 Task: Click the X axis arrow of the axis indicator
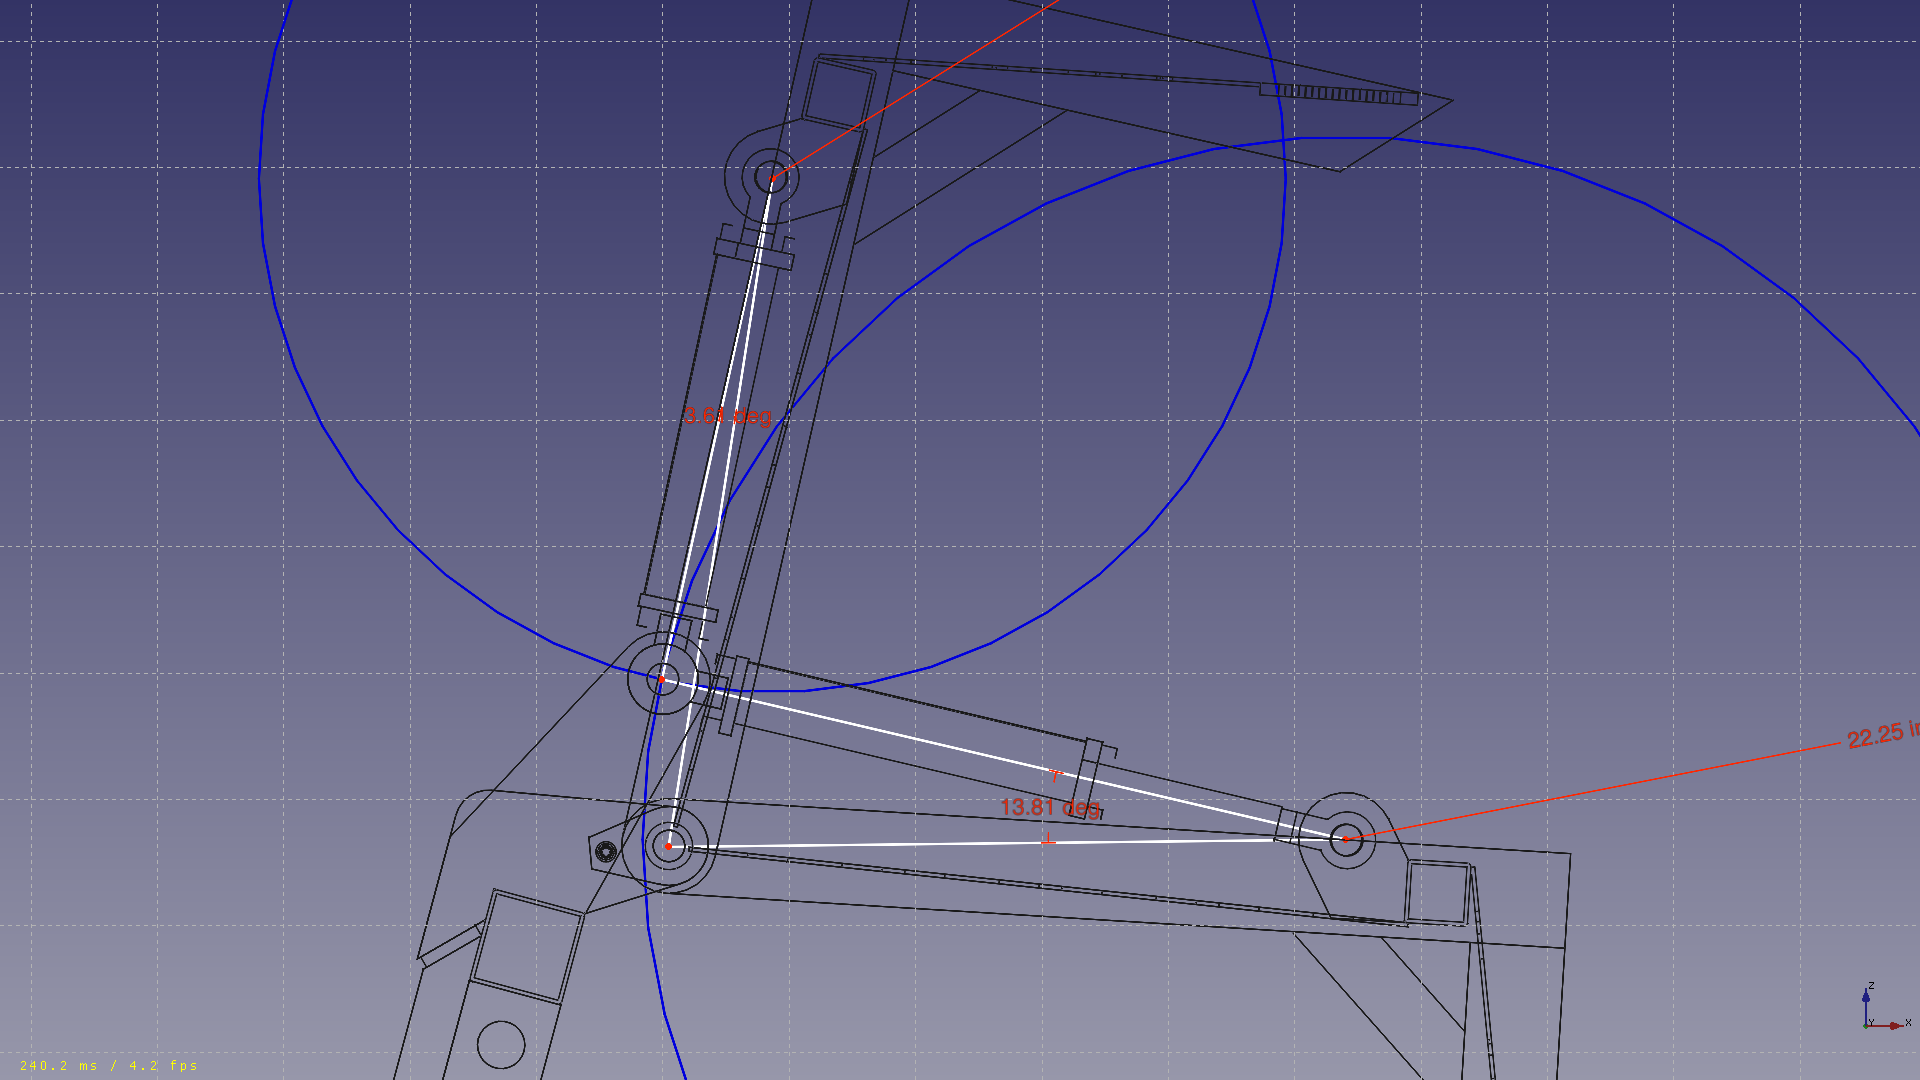coord(1893,1025)
